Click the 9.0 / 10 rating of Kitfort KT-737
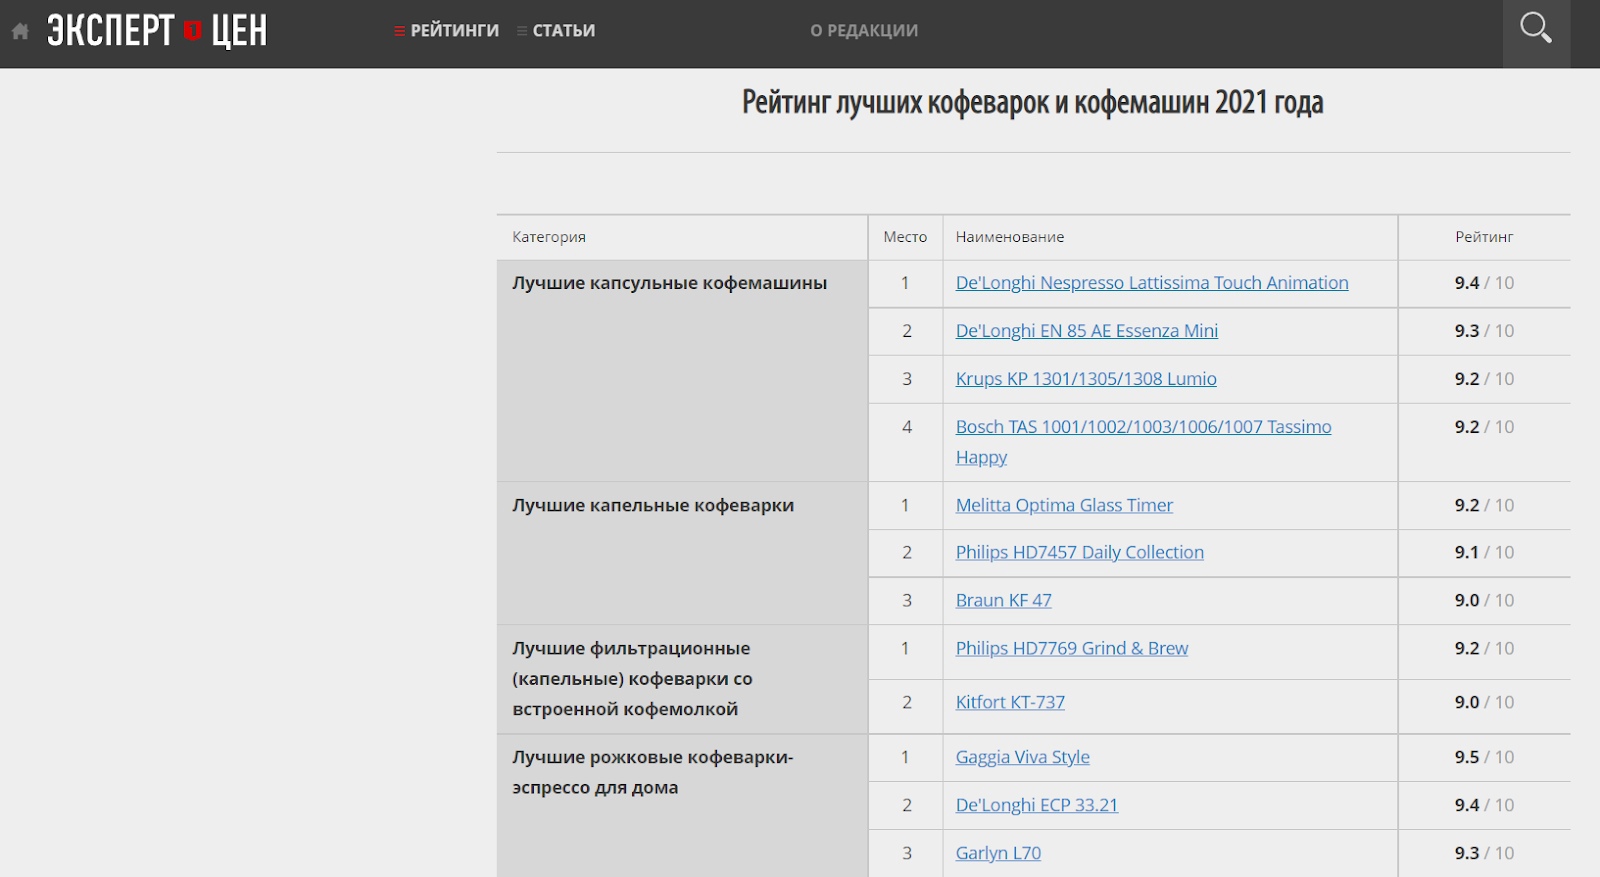This screenshot has width=1600, height=877. pyautogui.click(x=1484, y=702)
